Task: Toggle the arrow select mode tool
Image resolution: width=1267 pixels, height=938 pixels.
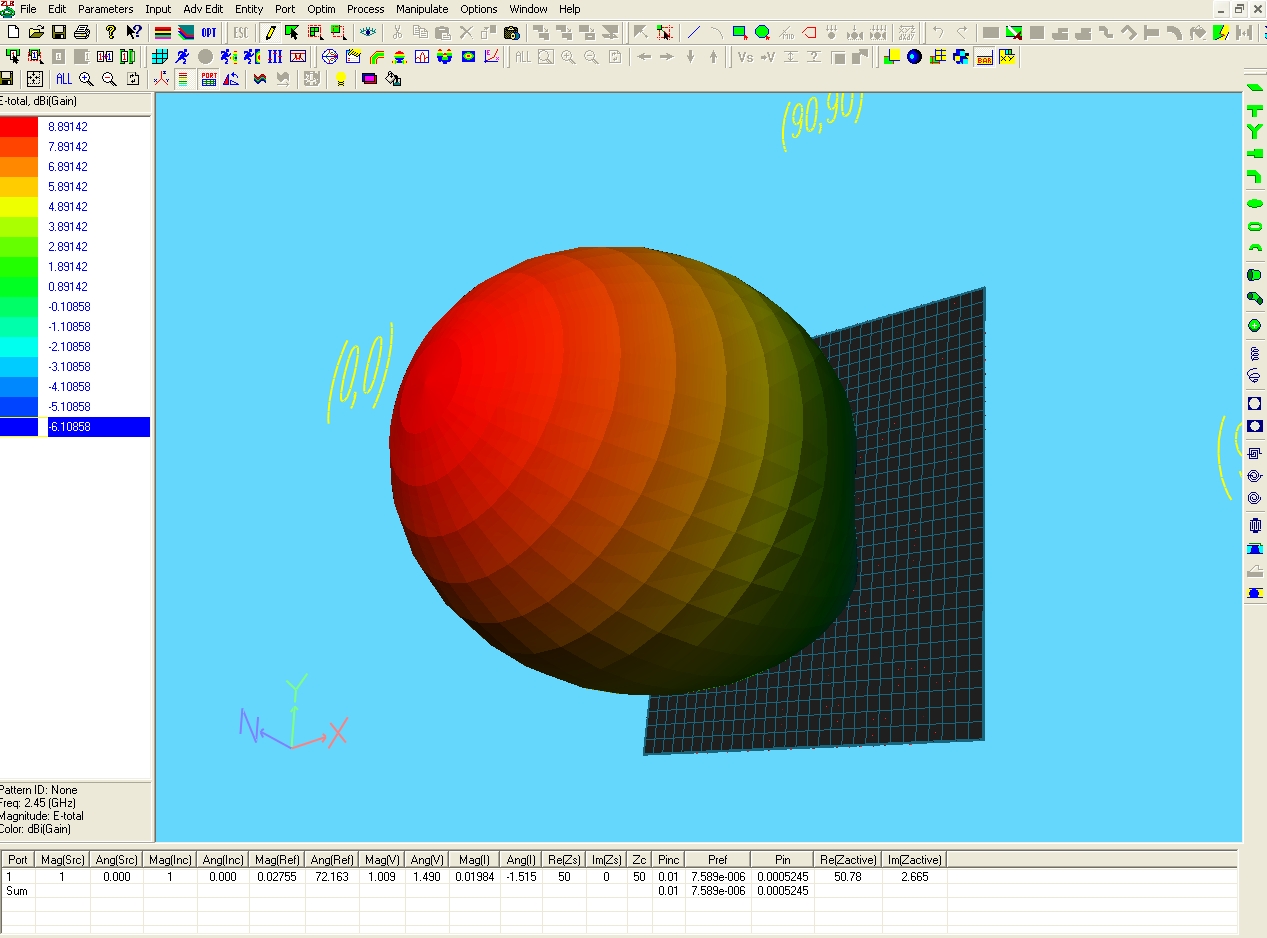Action: point(292,32)
